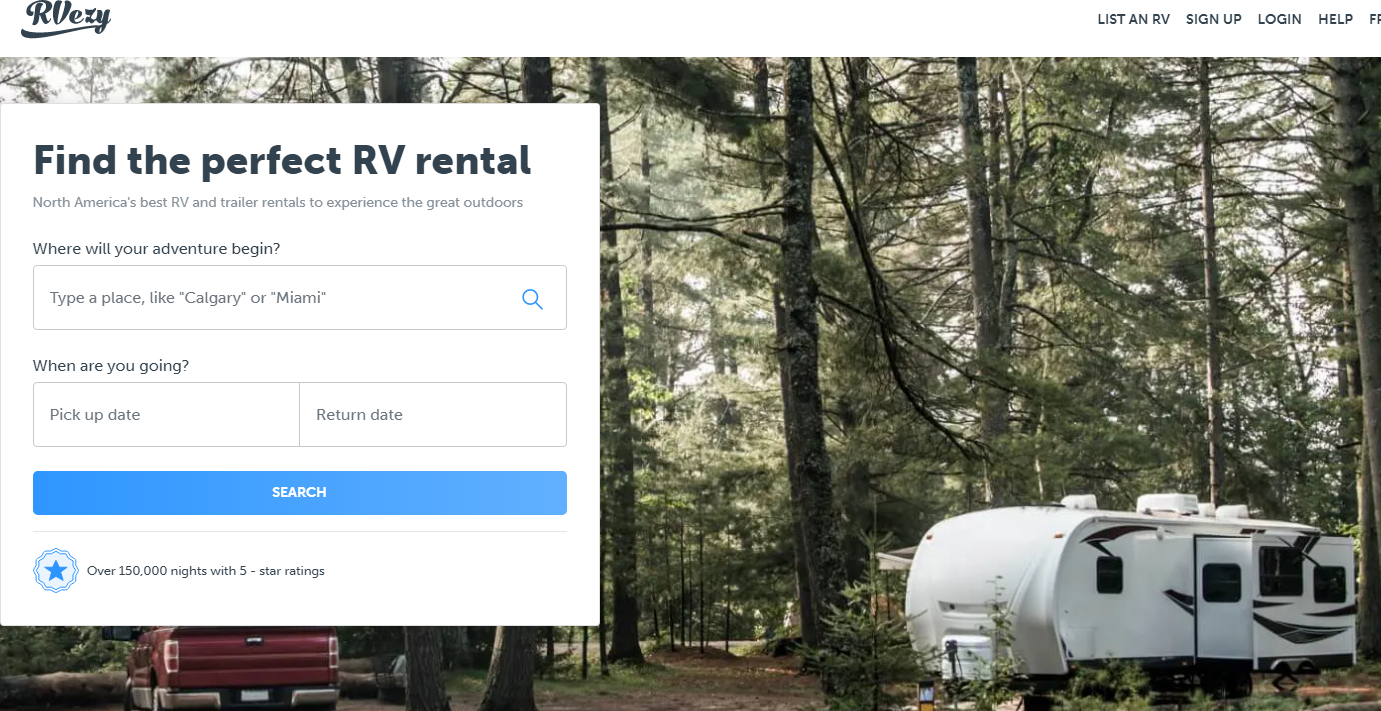This screenshot has height=711, width=1381.
Task: Click the blue SEARCH button
Action: (300, 493)
